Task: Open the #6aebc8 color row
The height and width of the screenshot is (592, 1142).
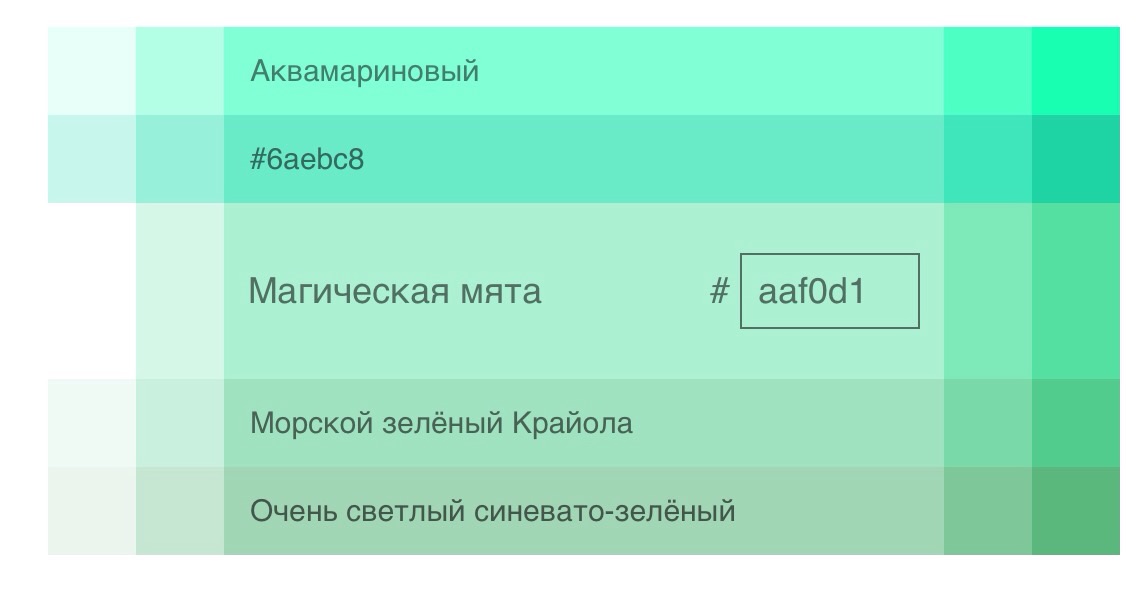Action: pyautogui.click(x=583, y=159)
